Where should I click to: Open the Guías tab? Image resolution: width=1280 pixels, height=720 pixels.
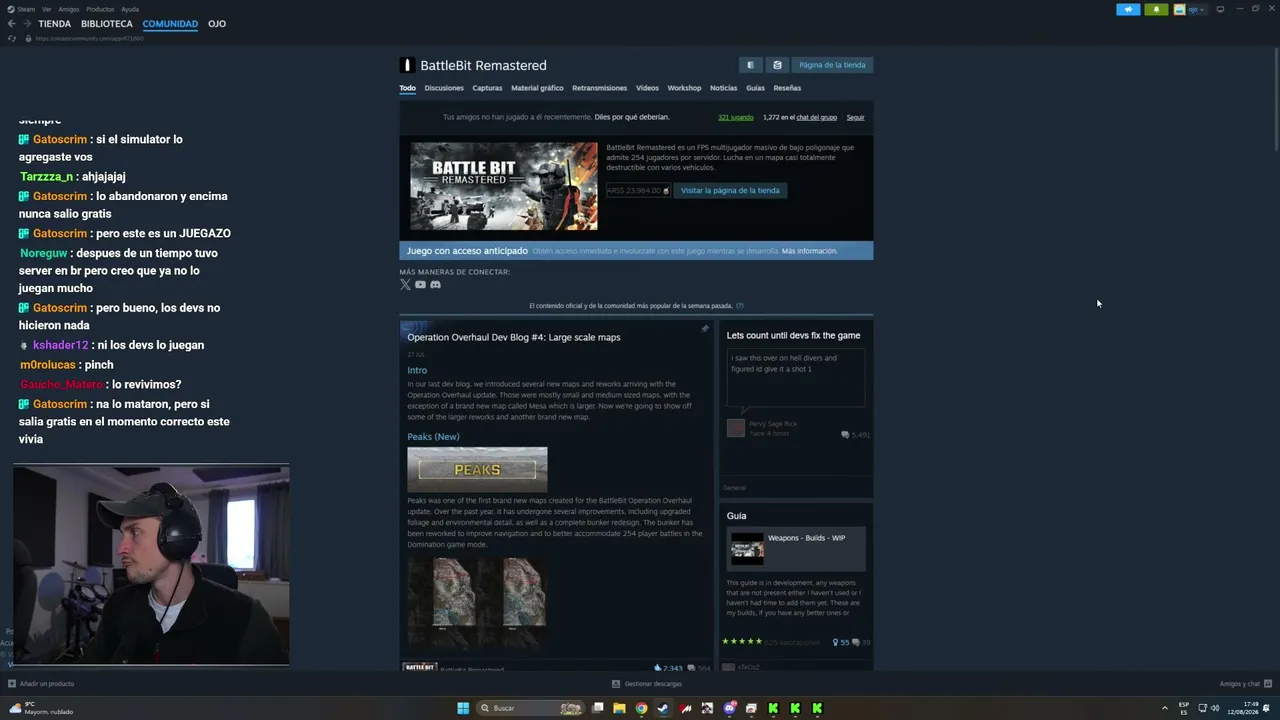click(x=755, y=88)
